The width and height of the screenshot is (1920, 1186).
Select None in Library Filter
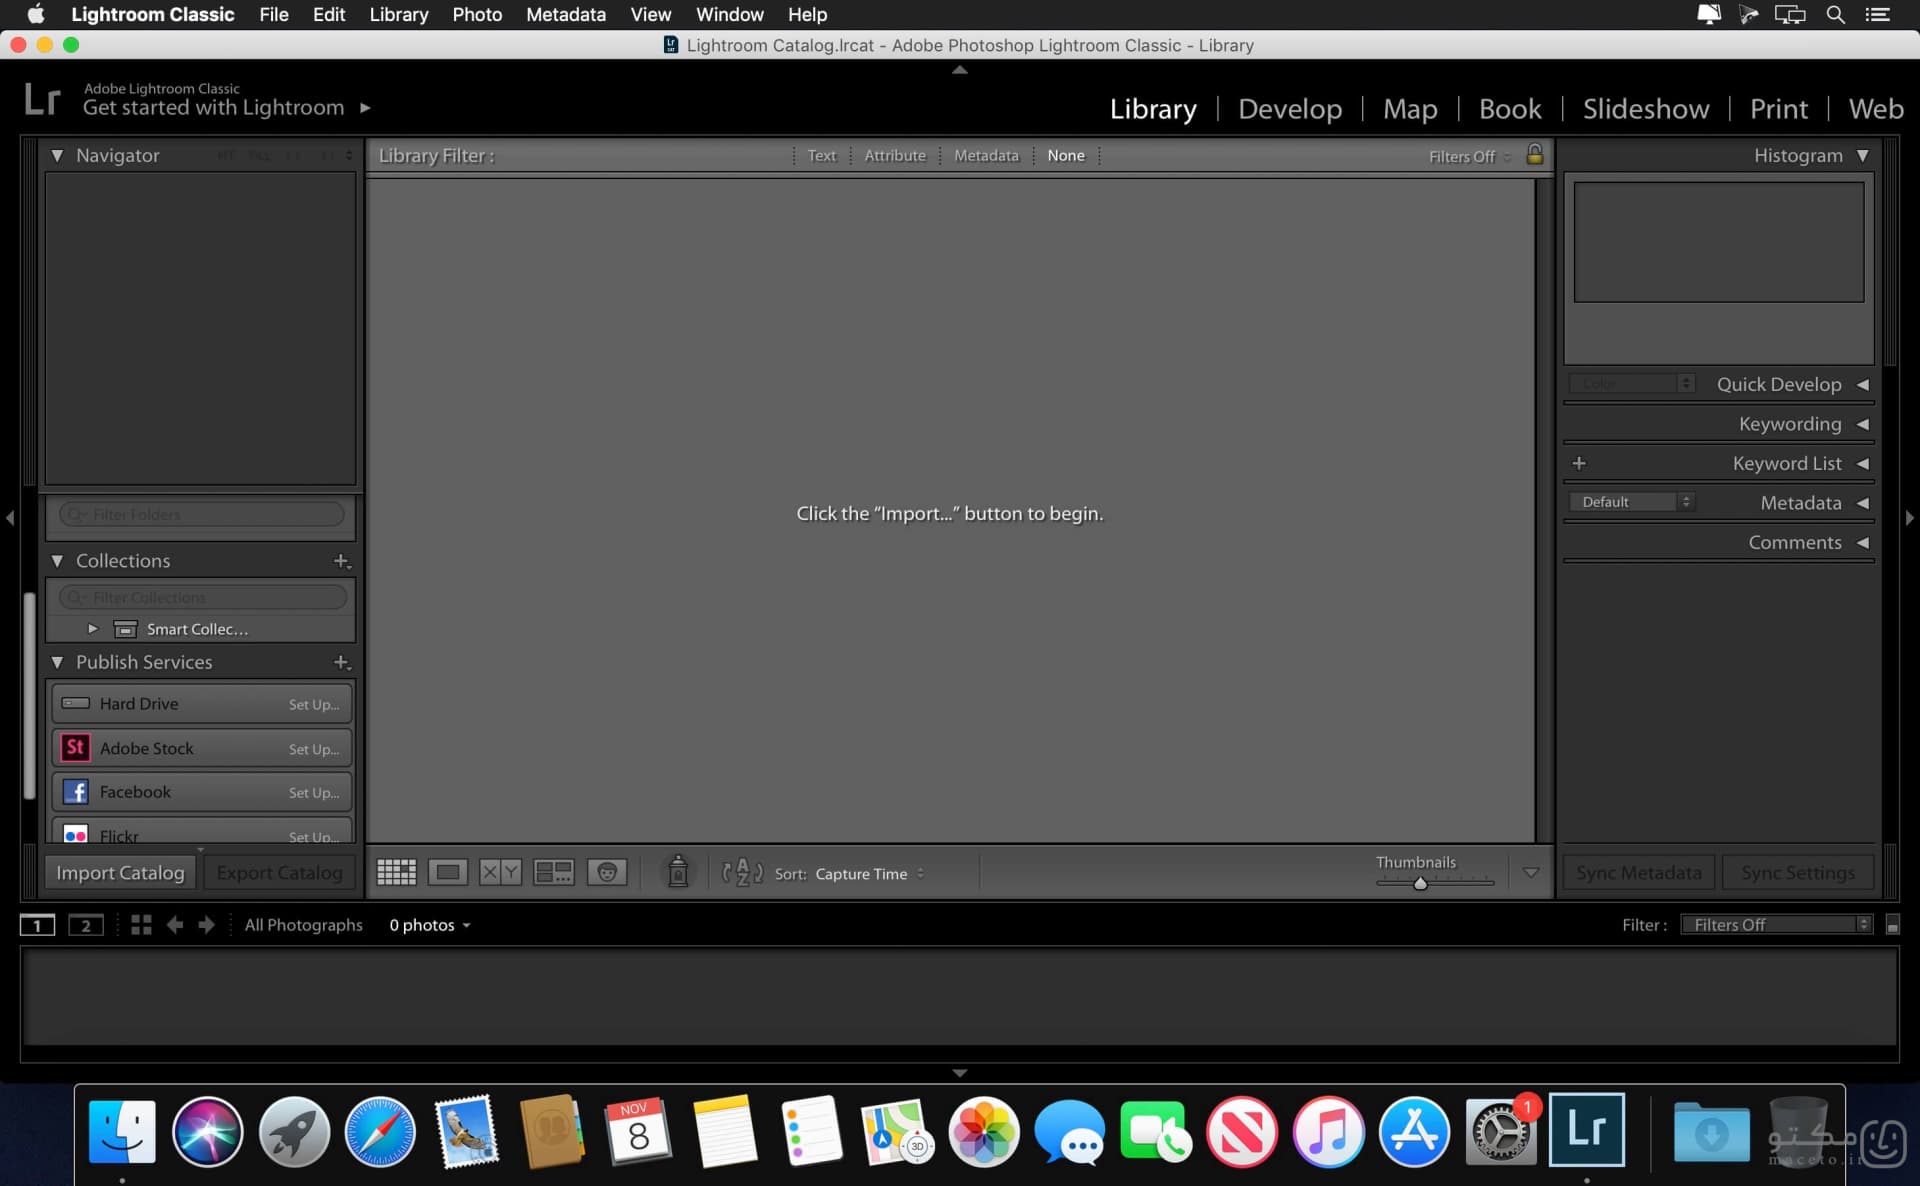pyautogui.click(x=1066, y=155)
